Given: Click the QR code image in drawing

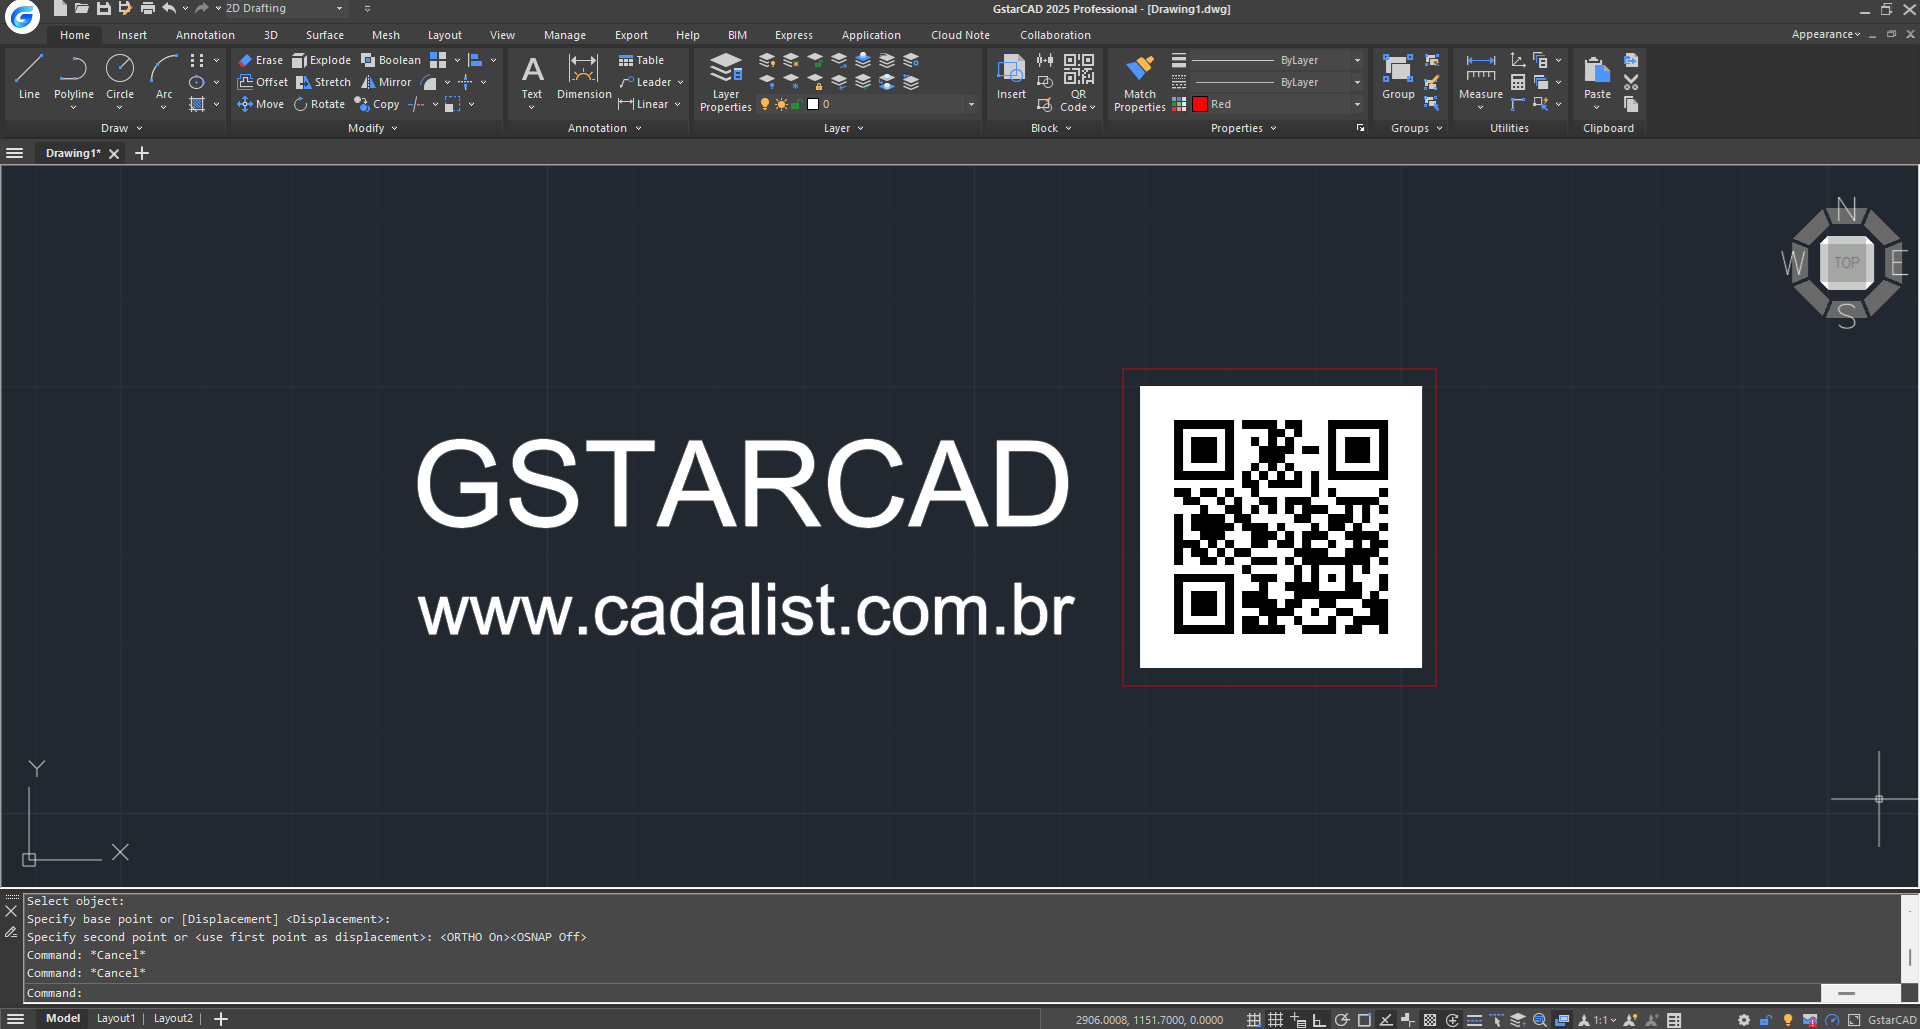Looking at the screenshot, I should pyautogui.click(x=1280, y=527).
